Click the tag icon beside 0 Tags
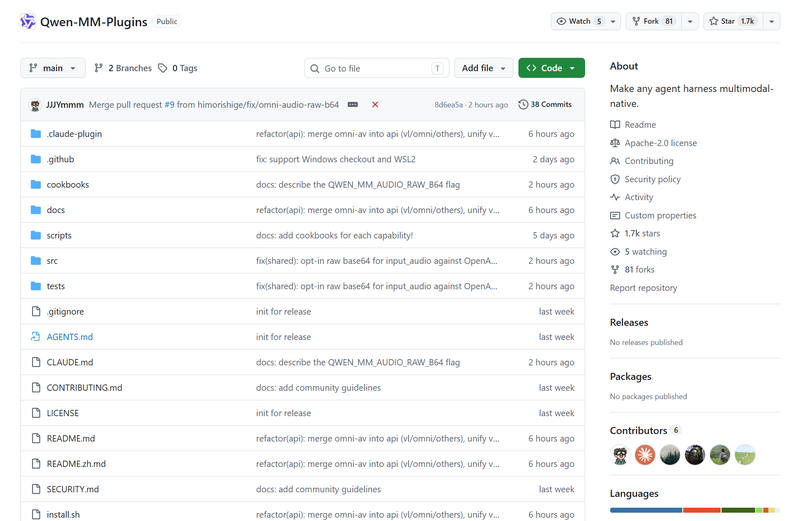 click(x=162, y=68)
